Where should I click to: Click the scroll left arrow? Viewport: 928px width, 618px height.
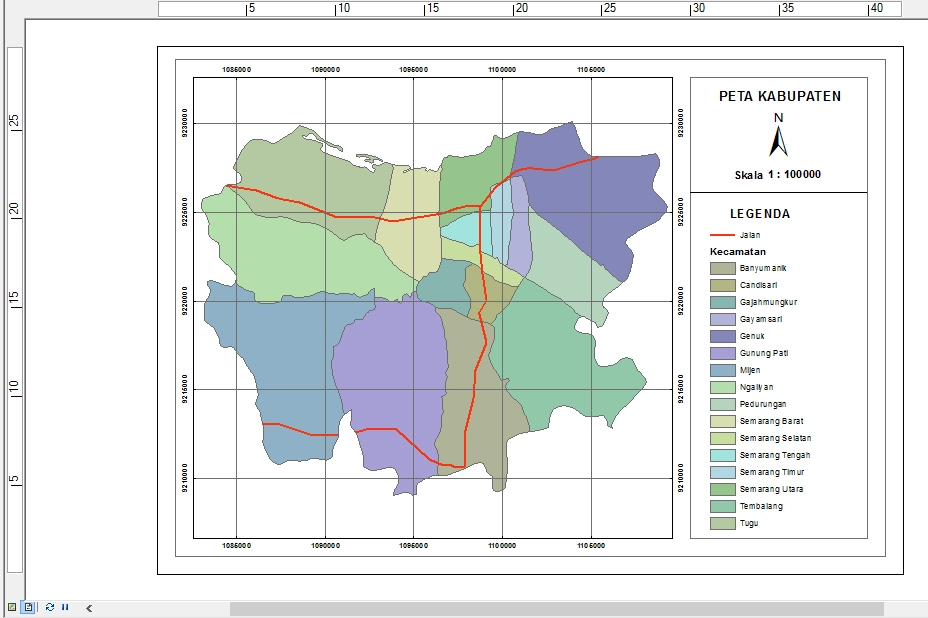click(x=89, y=608)
